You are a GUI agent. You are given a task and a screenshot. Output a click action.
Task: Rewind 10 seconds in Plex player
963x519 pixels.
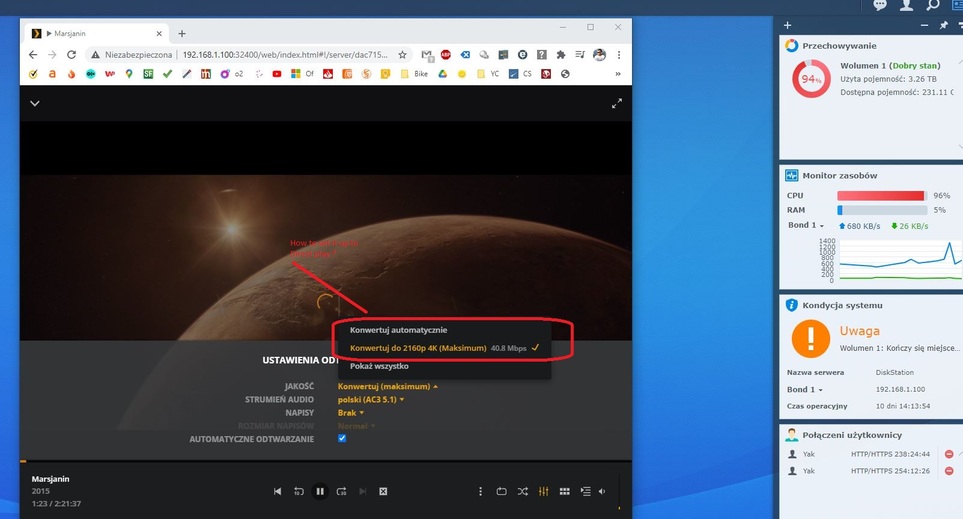pyautogui.click(x=298, y=491)
